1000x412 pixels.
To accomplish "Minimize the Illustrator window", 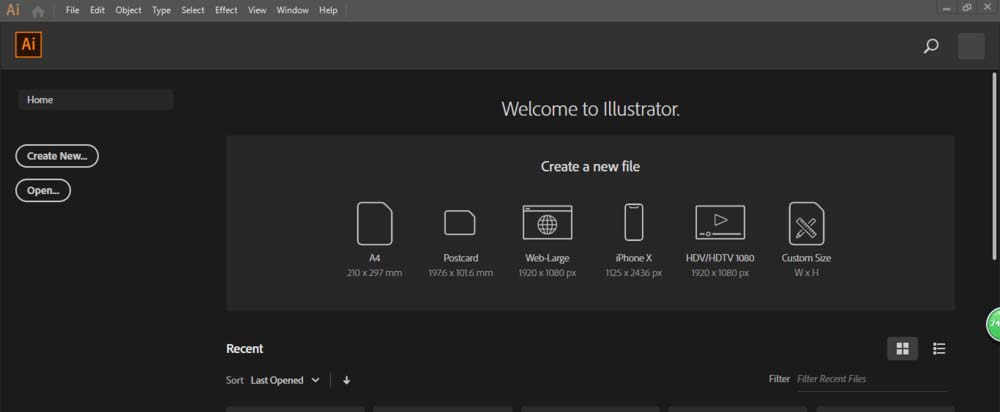I will point(946,8).
